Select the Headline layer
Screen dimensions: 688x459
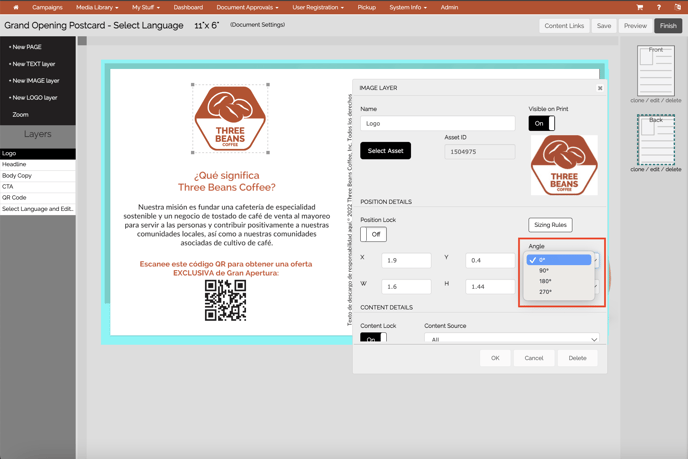tap(38, 165)
